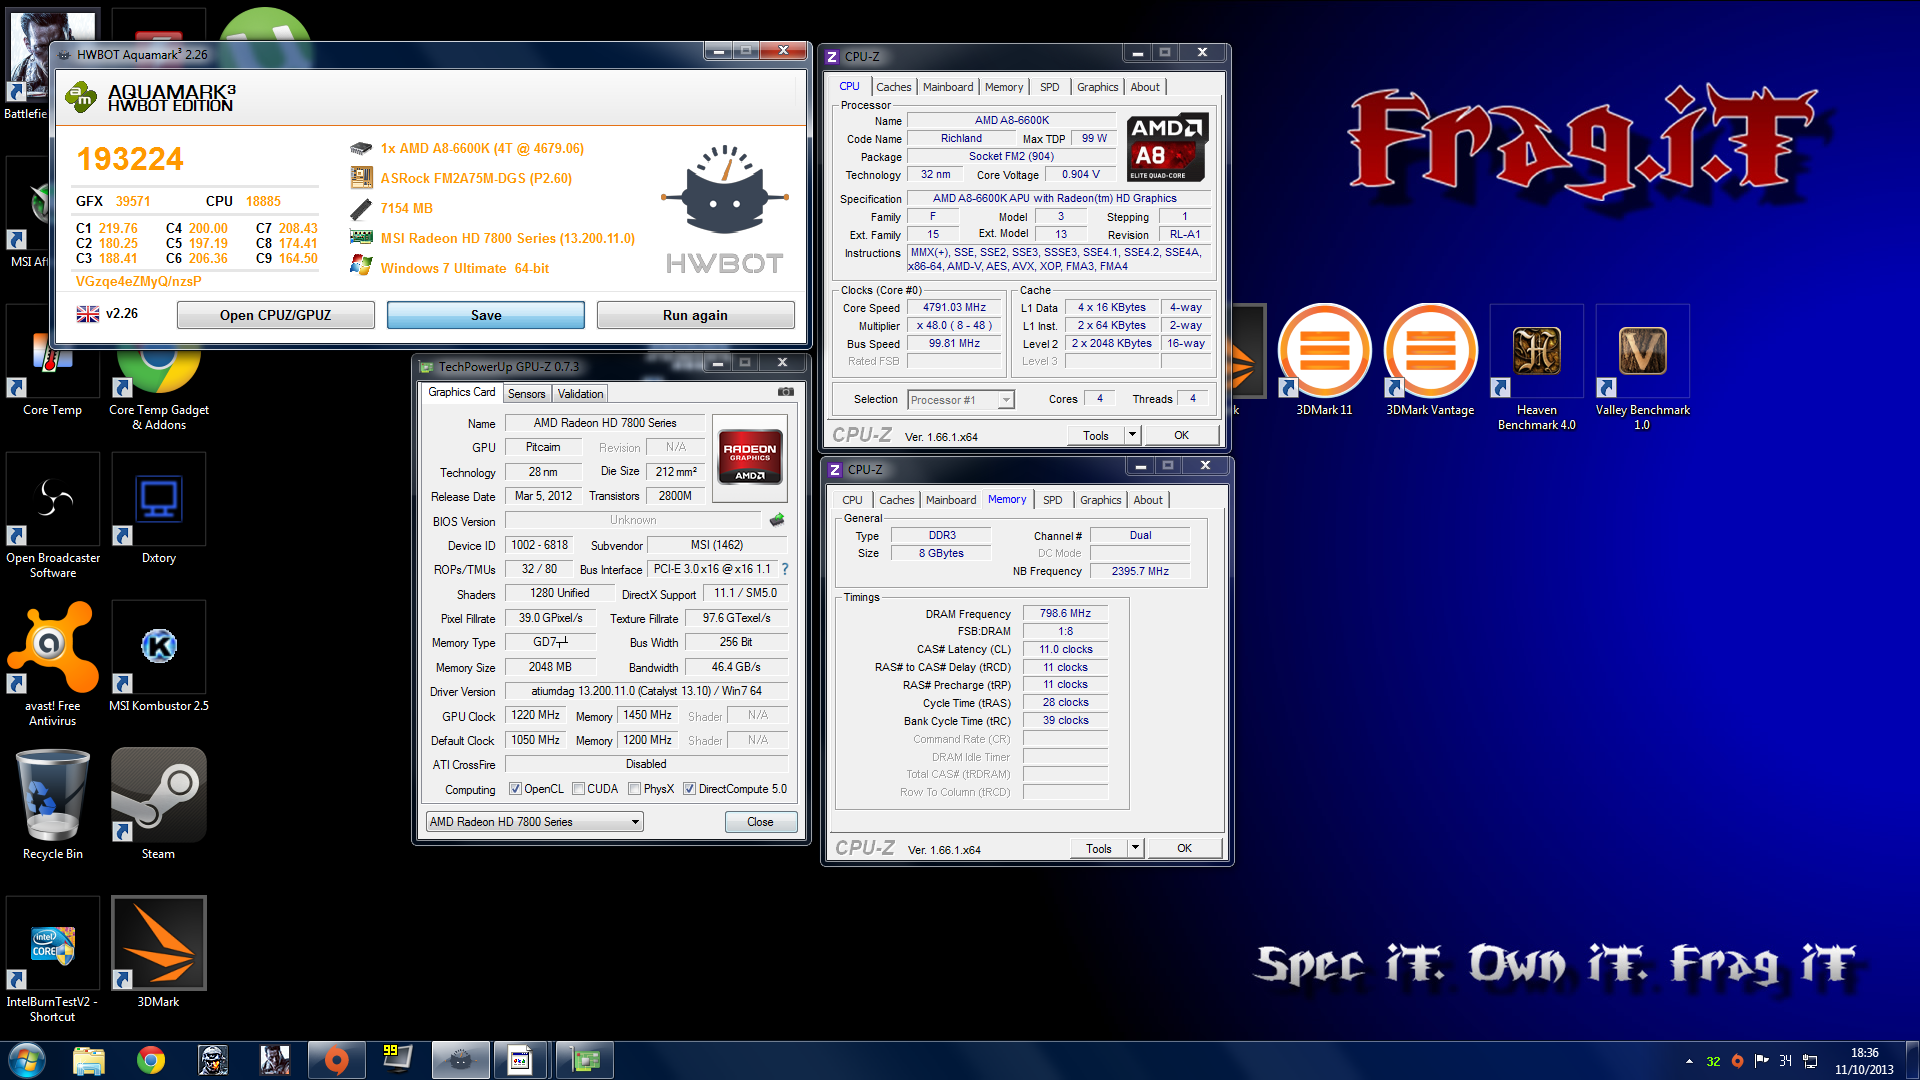Click the Radeon Graphics logo in GPU-Z
Screen dimensions: 1920x1080
pyautogui.click(x=750, y=457)
